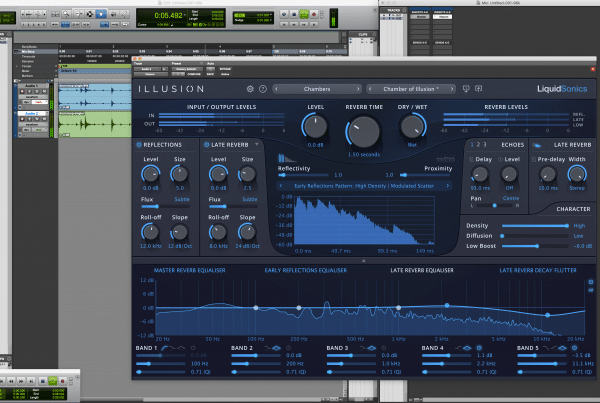Switch to Early Reflections Equaliser tab
Image resolution: width=600 pixels, height=403 pixels.
[306, 270]
